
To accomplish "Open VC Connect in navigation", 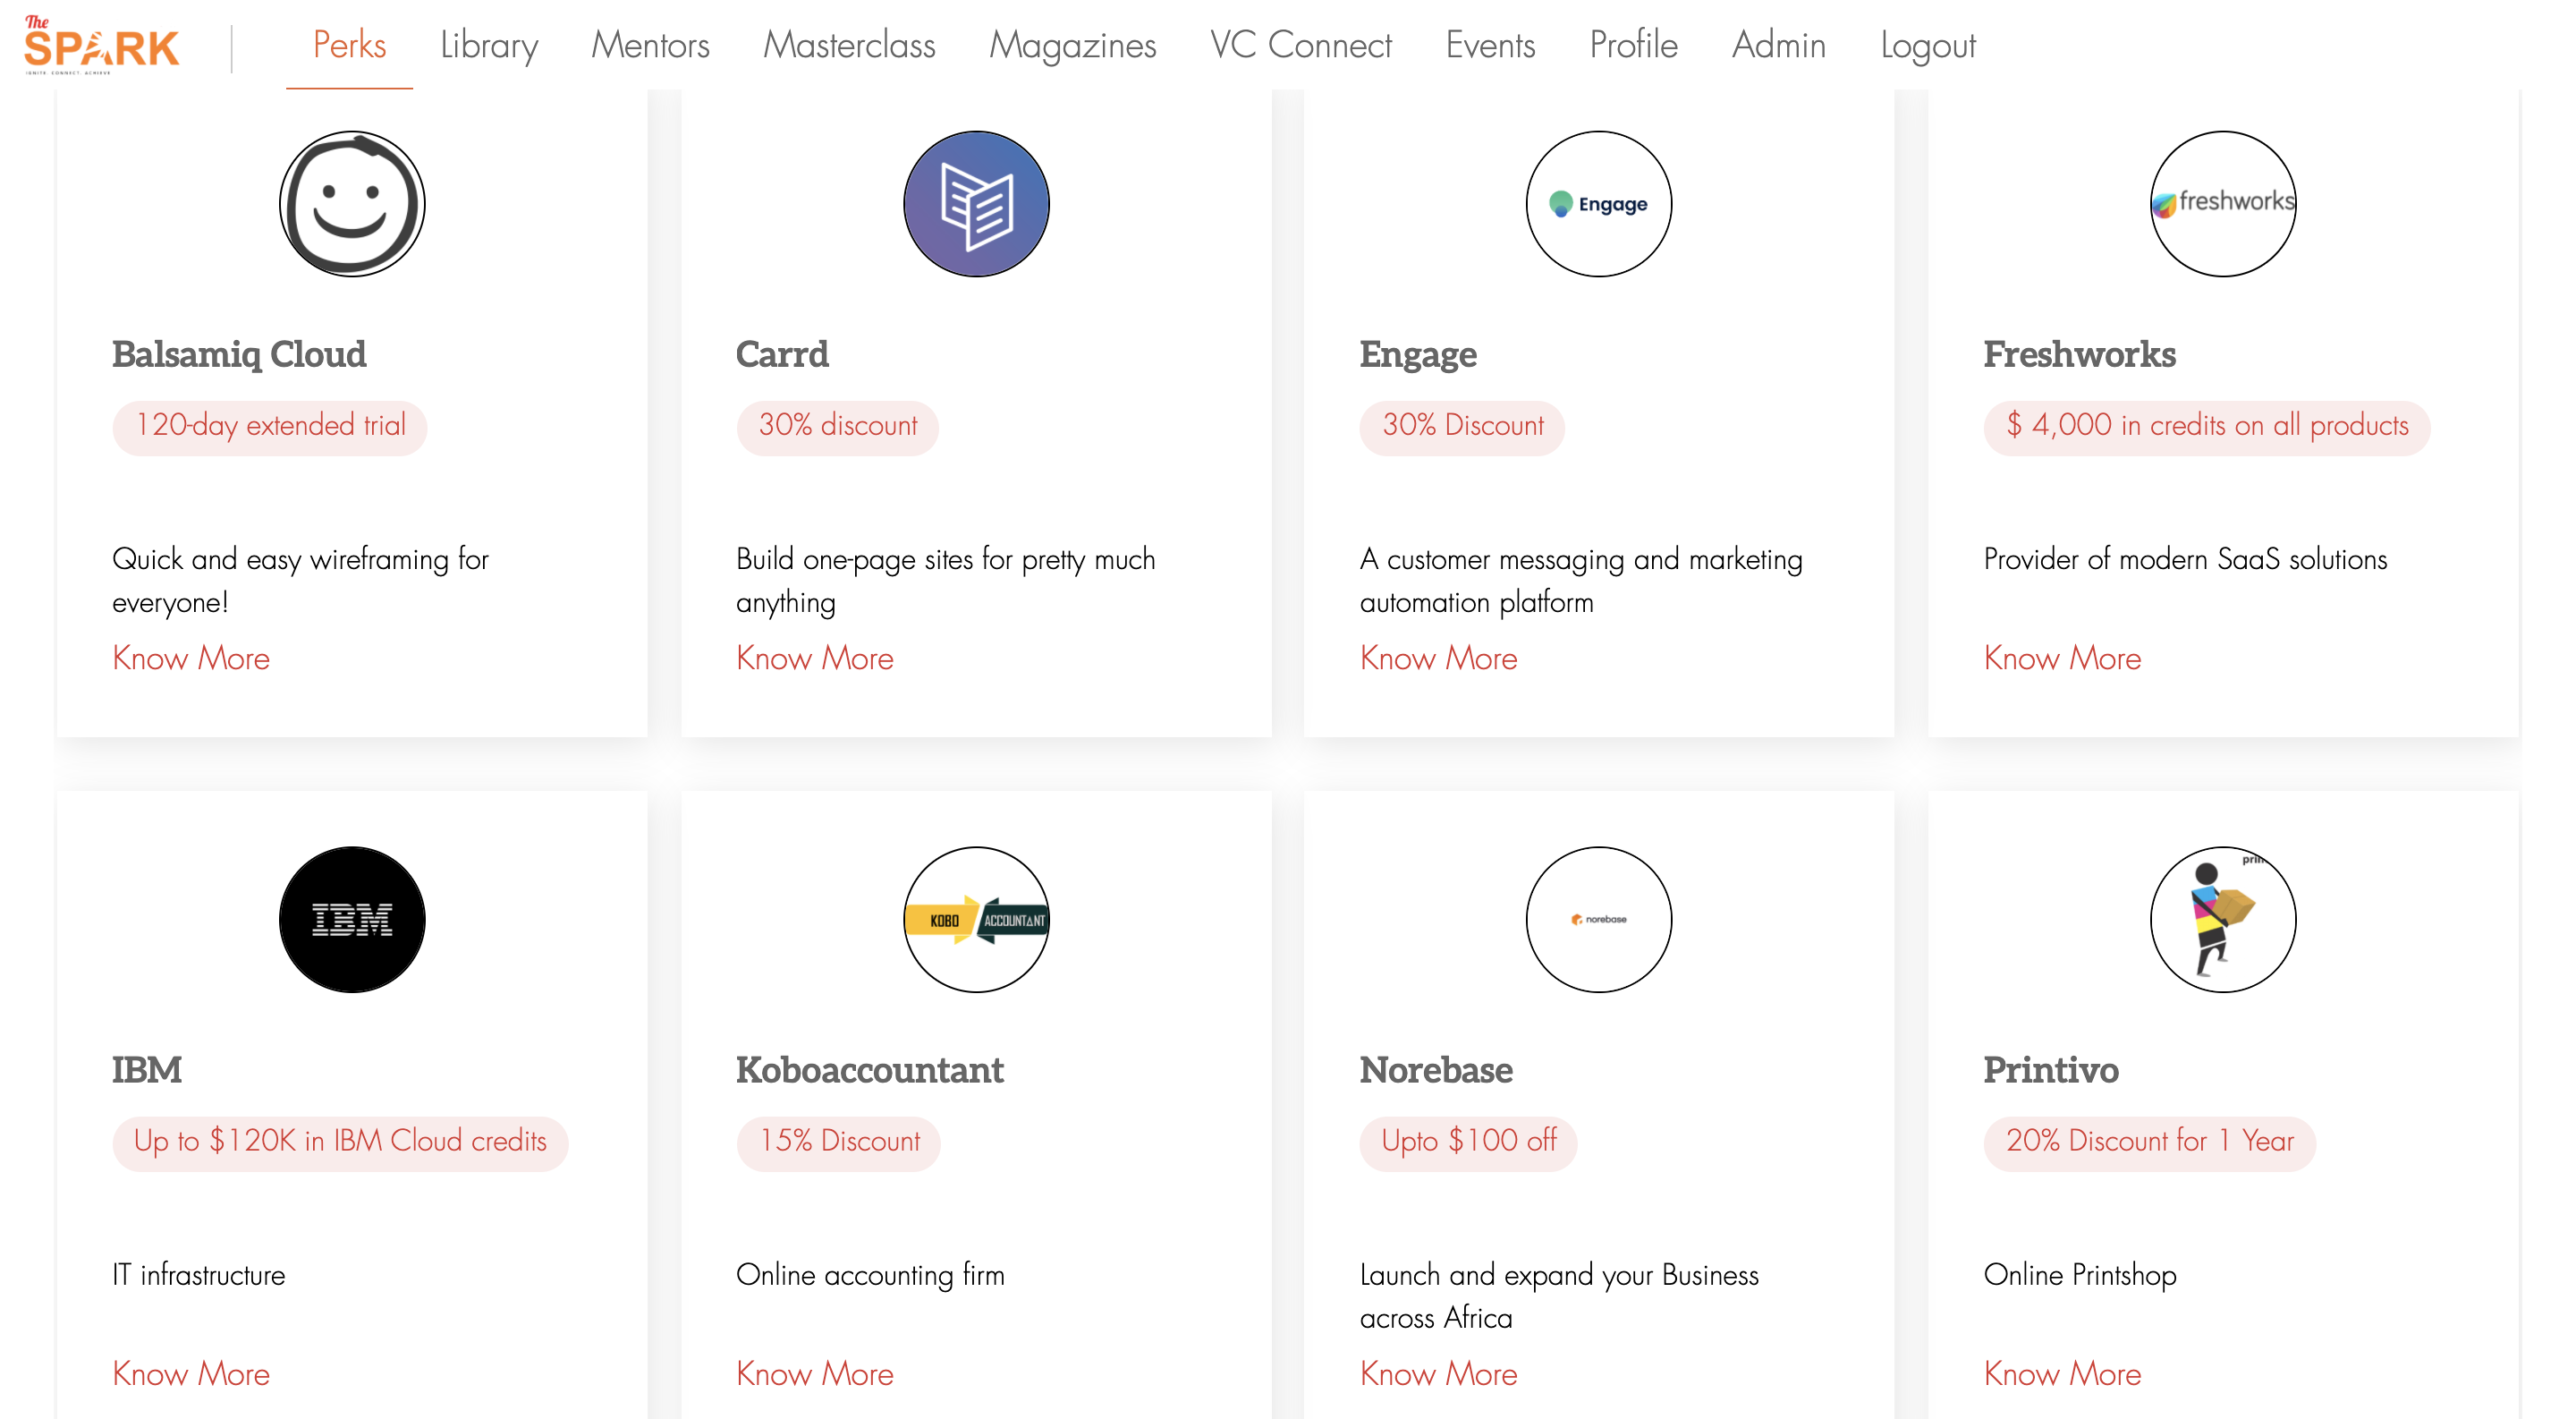I will [1300, 45].
